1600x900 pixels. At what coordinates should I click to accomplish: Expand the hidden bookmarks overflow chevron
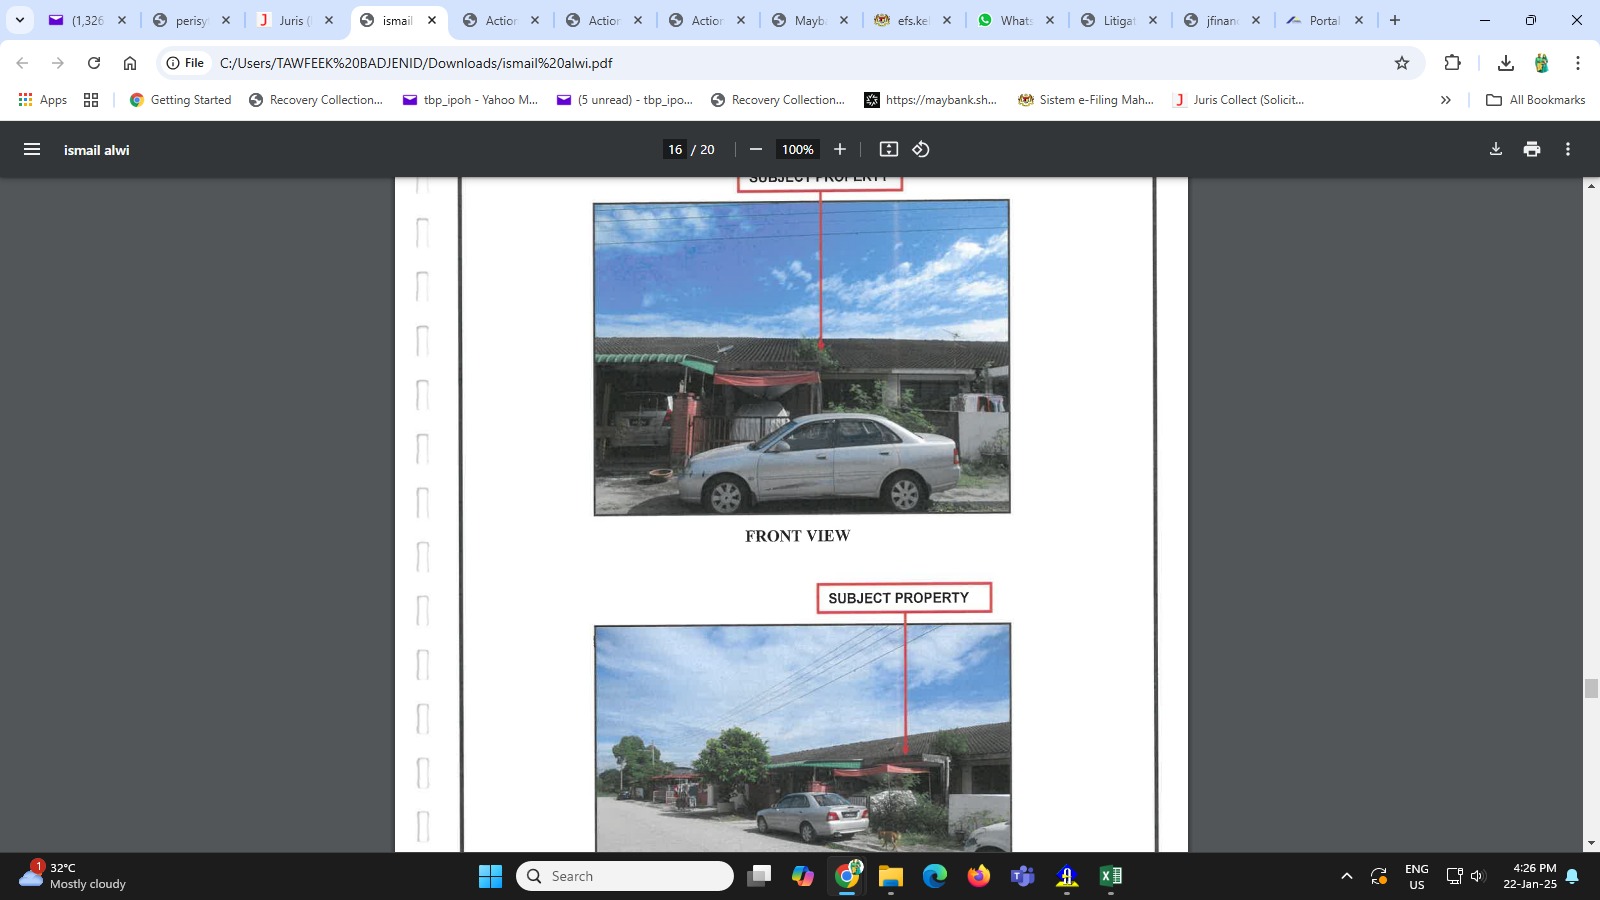tap(1445, 100)
